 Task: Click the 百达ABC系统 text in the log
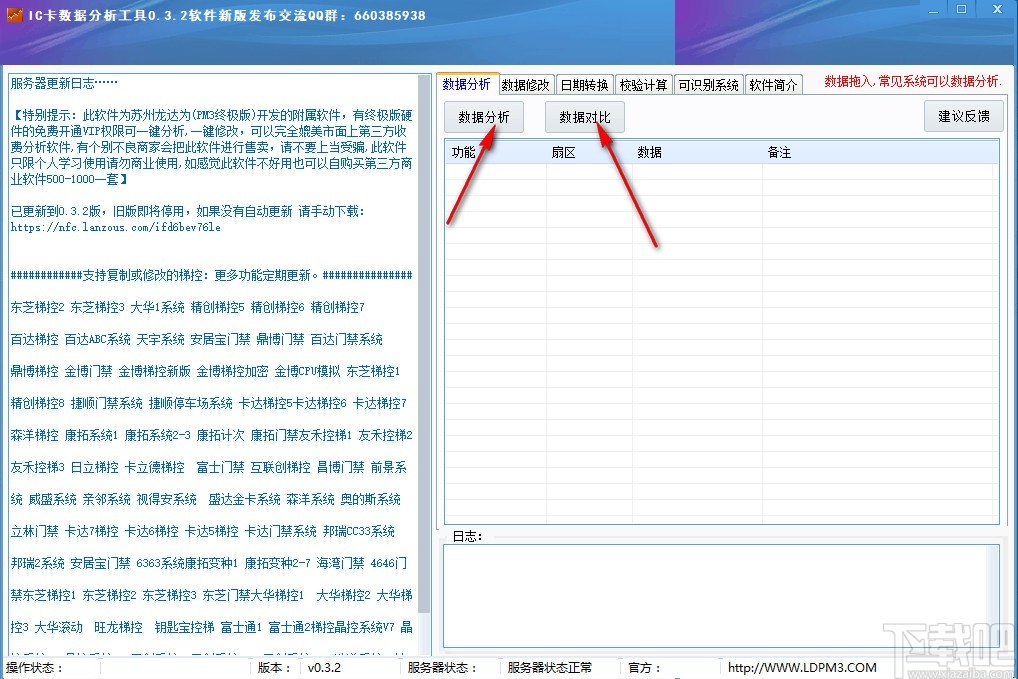pyautogui.click(x=97, y=339)
